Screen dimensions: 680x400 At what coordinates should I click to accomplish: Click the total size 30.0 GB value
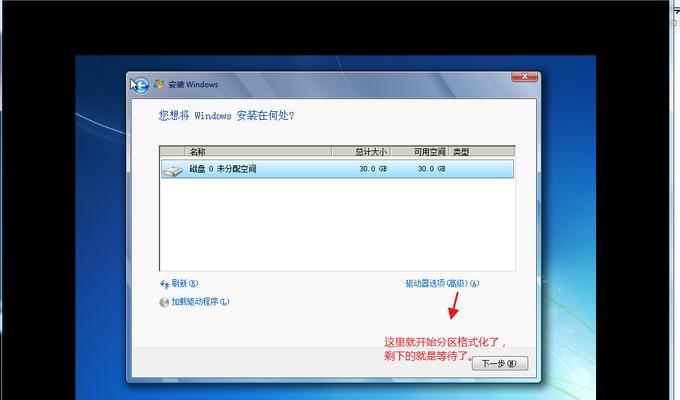tap(373, 169)
